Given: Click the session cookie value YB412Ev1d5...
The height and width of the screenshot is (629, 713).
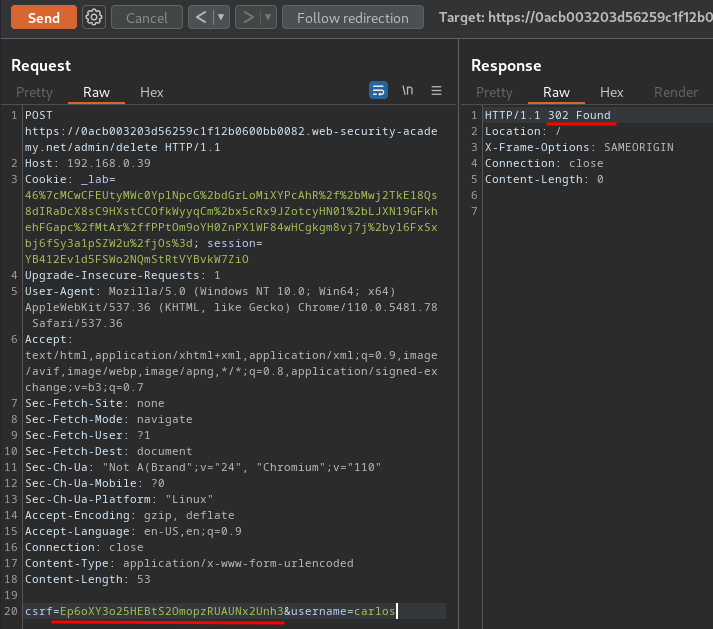Looking at the screenshot, I should click(137, 259).
